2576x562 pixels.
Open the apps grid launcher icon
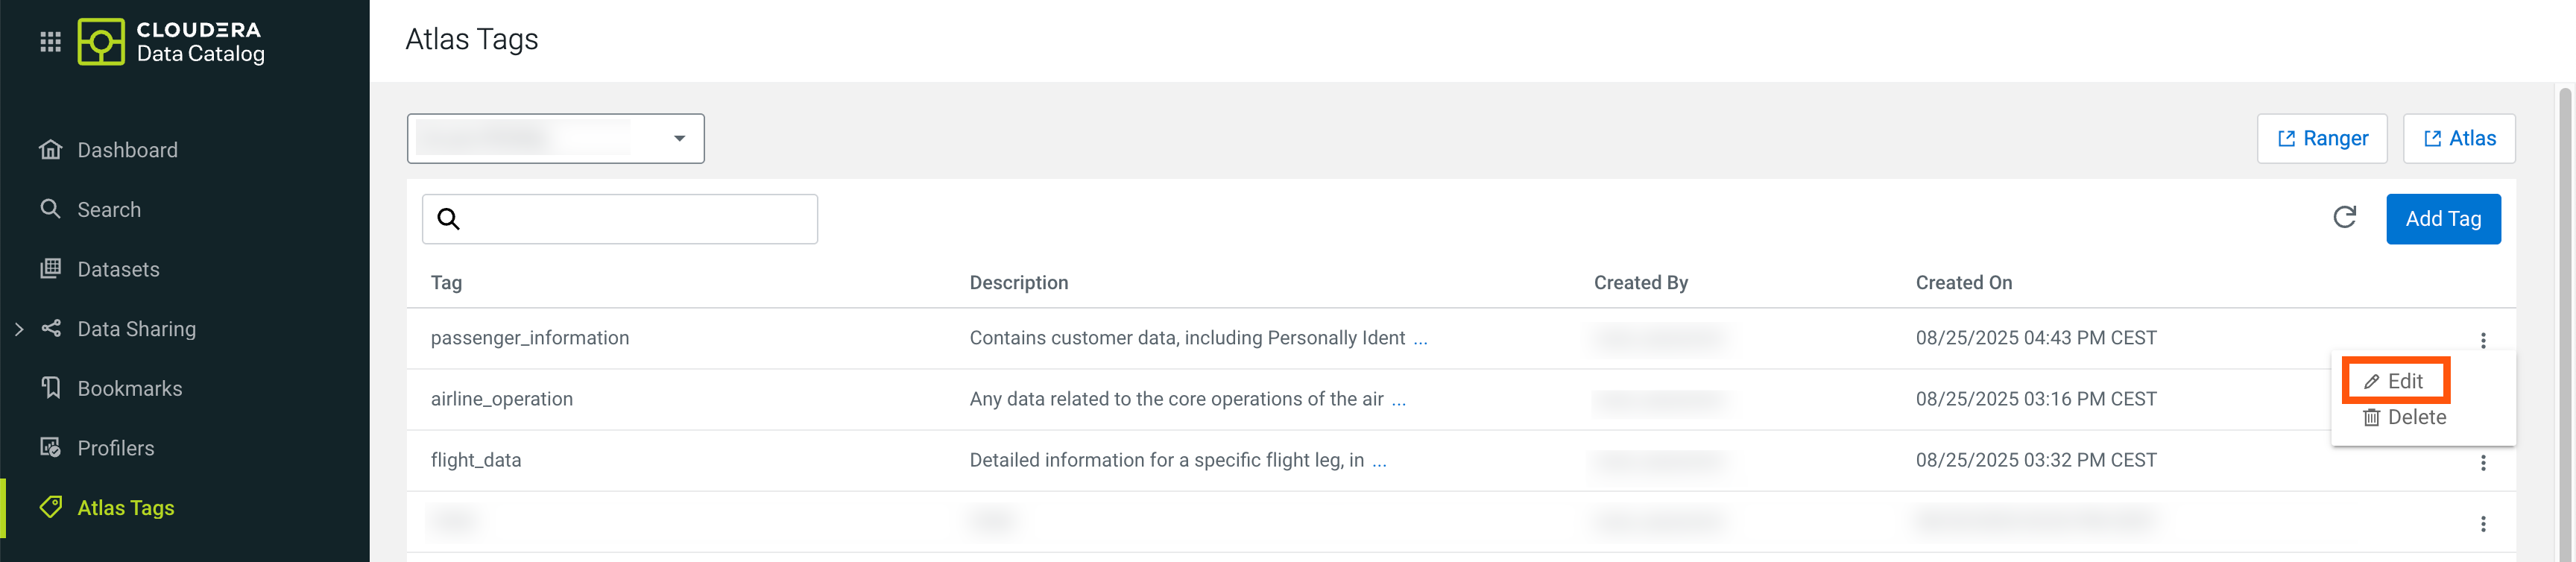point(50,42)
